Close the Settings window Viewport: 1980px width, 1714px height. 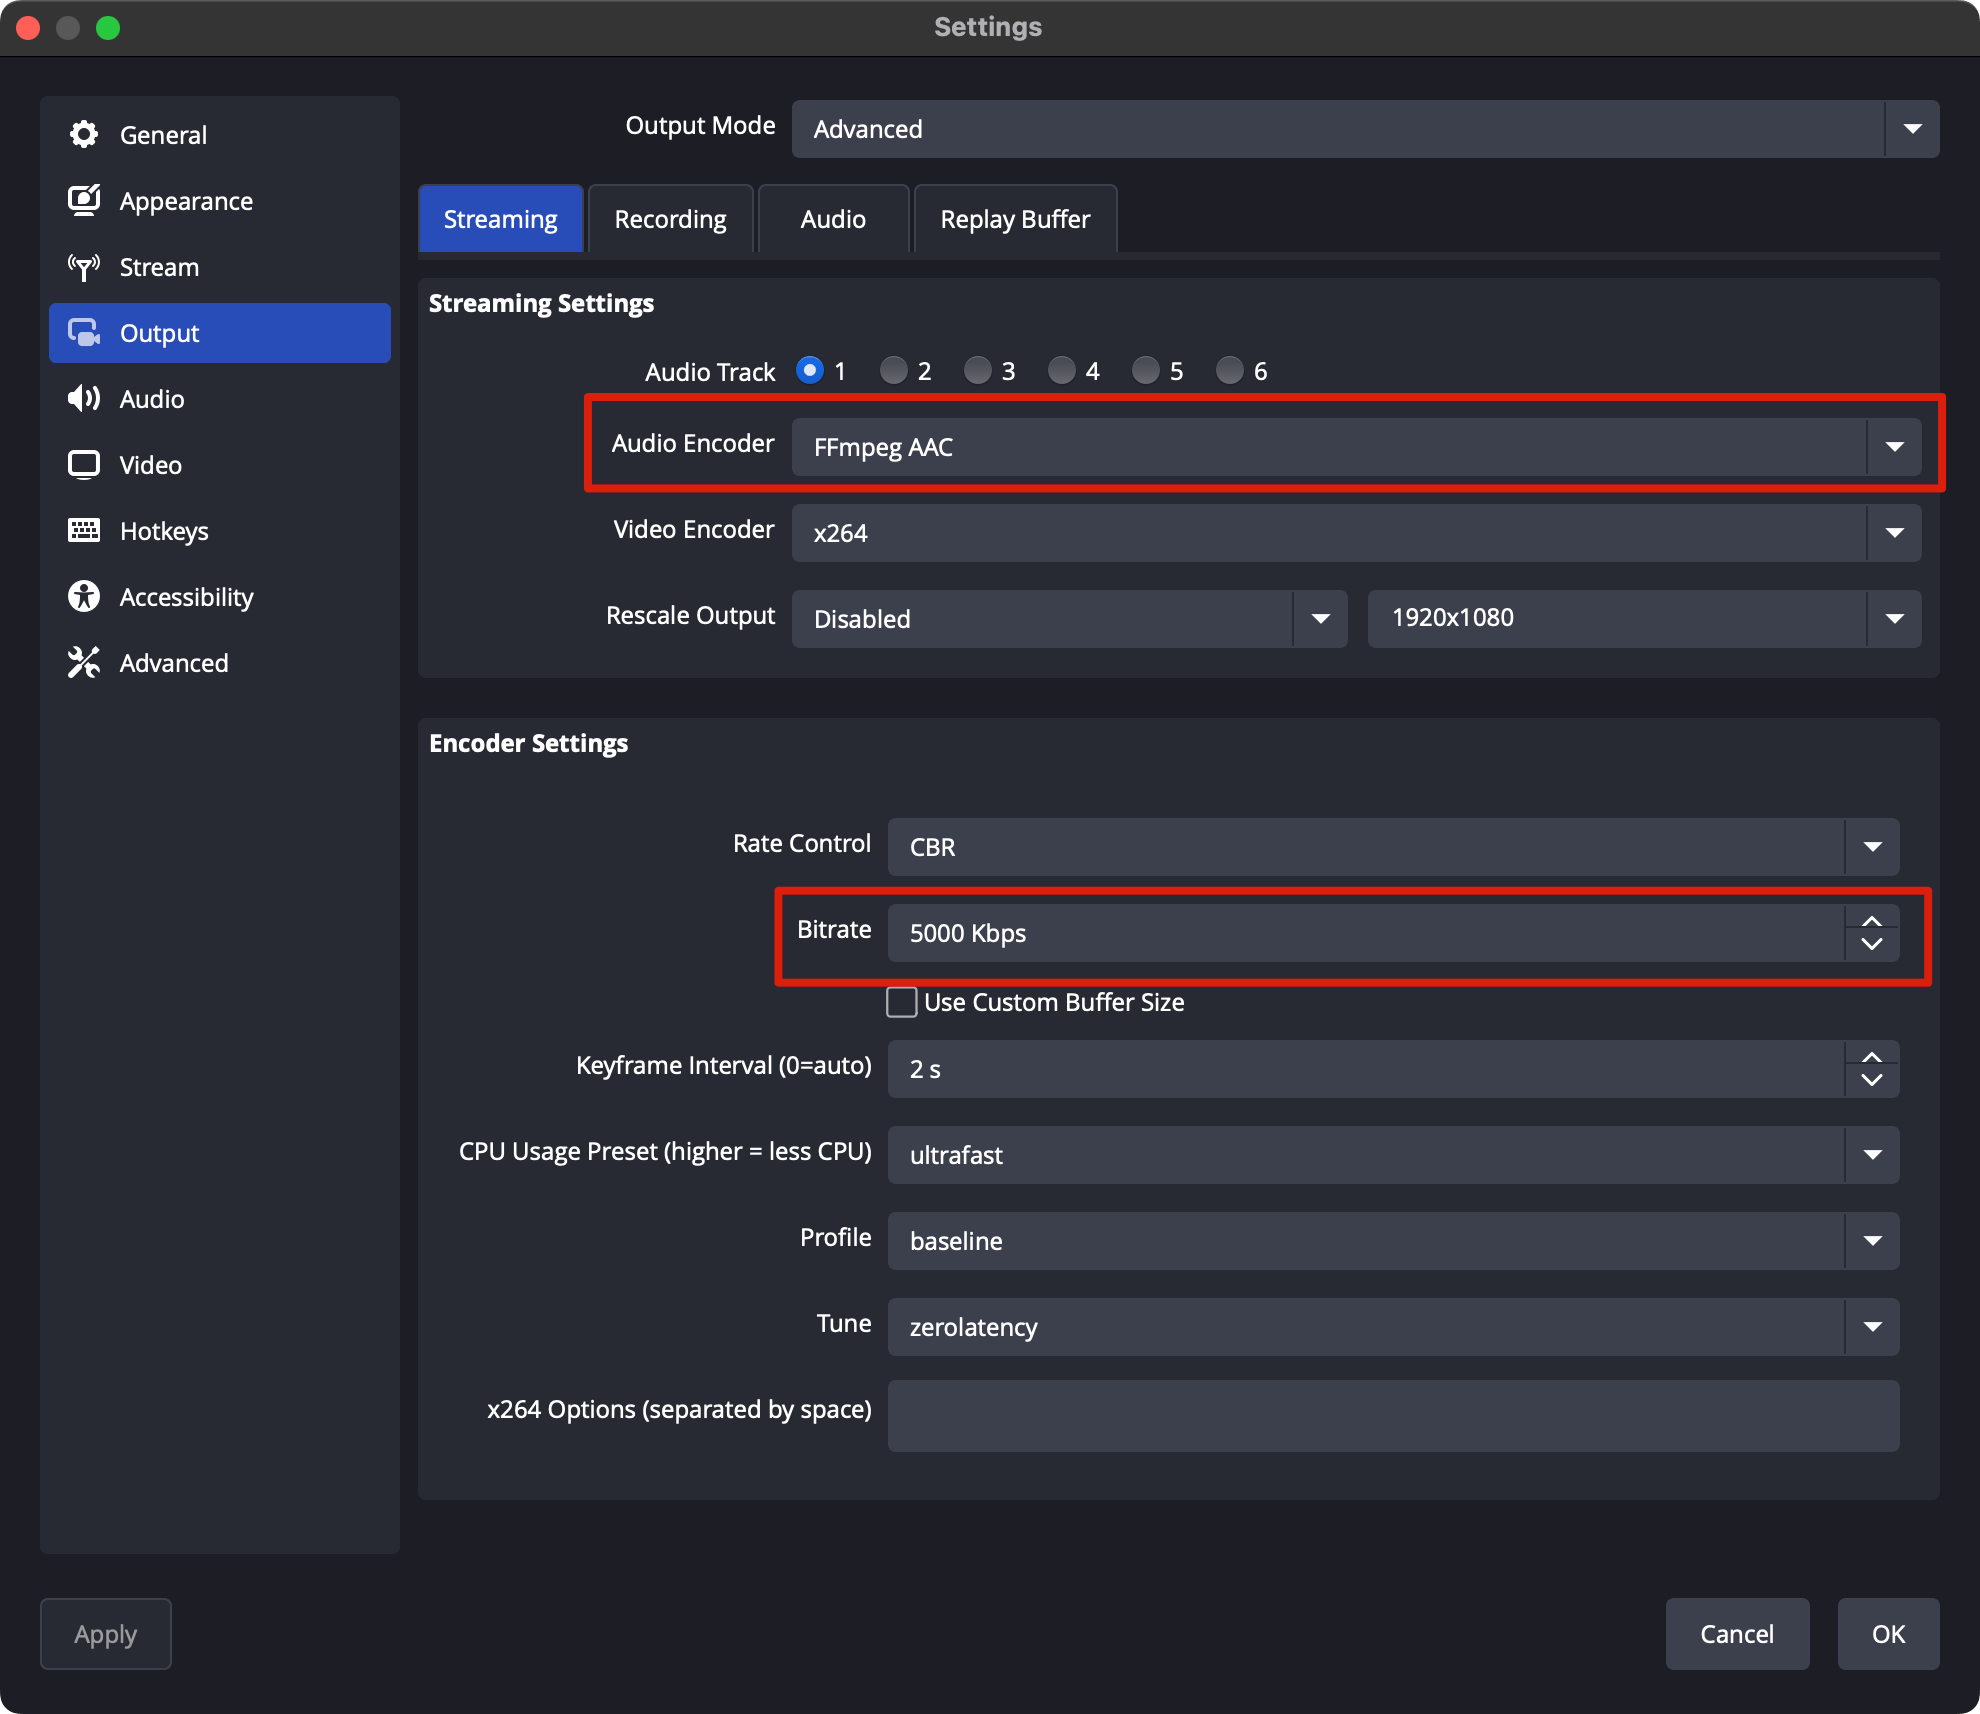(x=28, y=27)
